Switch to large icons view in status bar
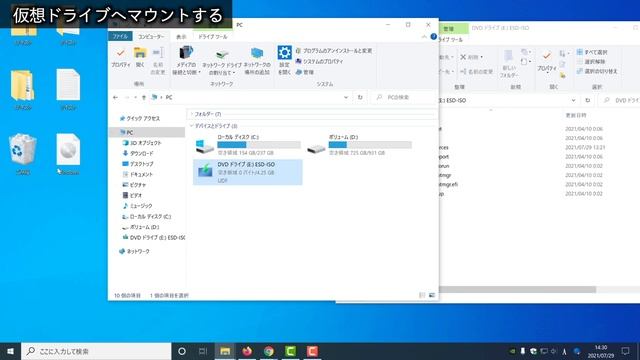This screenshot has width=640, height=360. click(x=432, y=295)
